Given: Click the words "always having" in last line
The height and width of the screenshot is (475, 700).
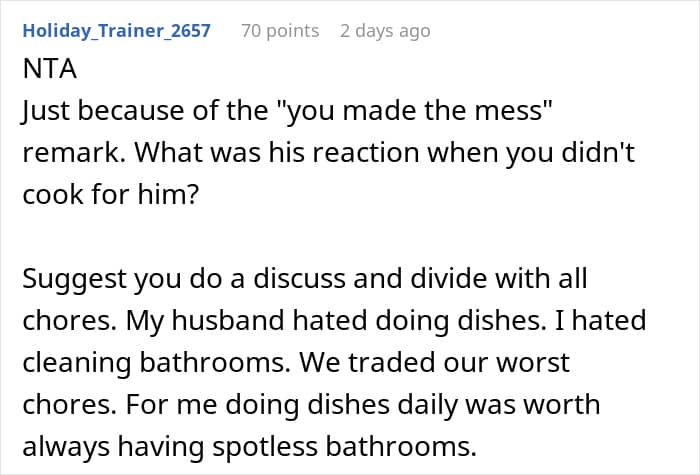Looking at the screenshot, I should [x=113, y=447].
